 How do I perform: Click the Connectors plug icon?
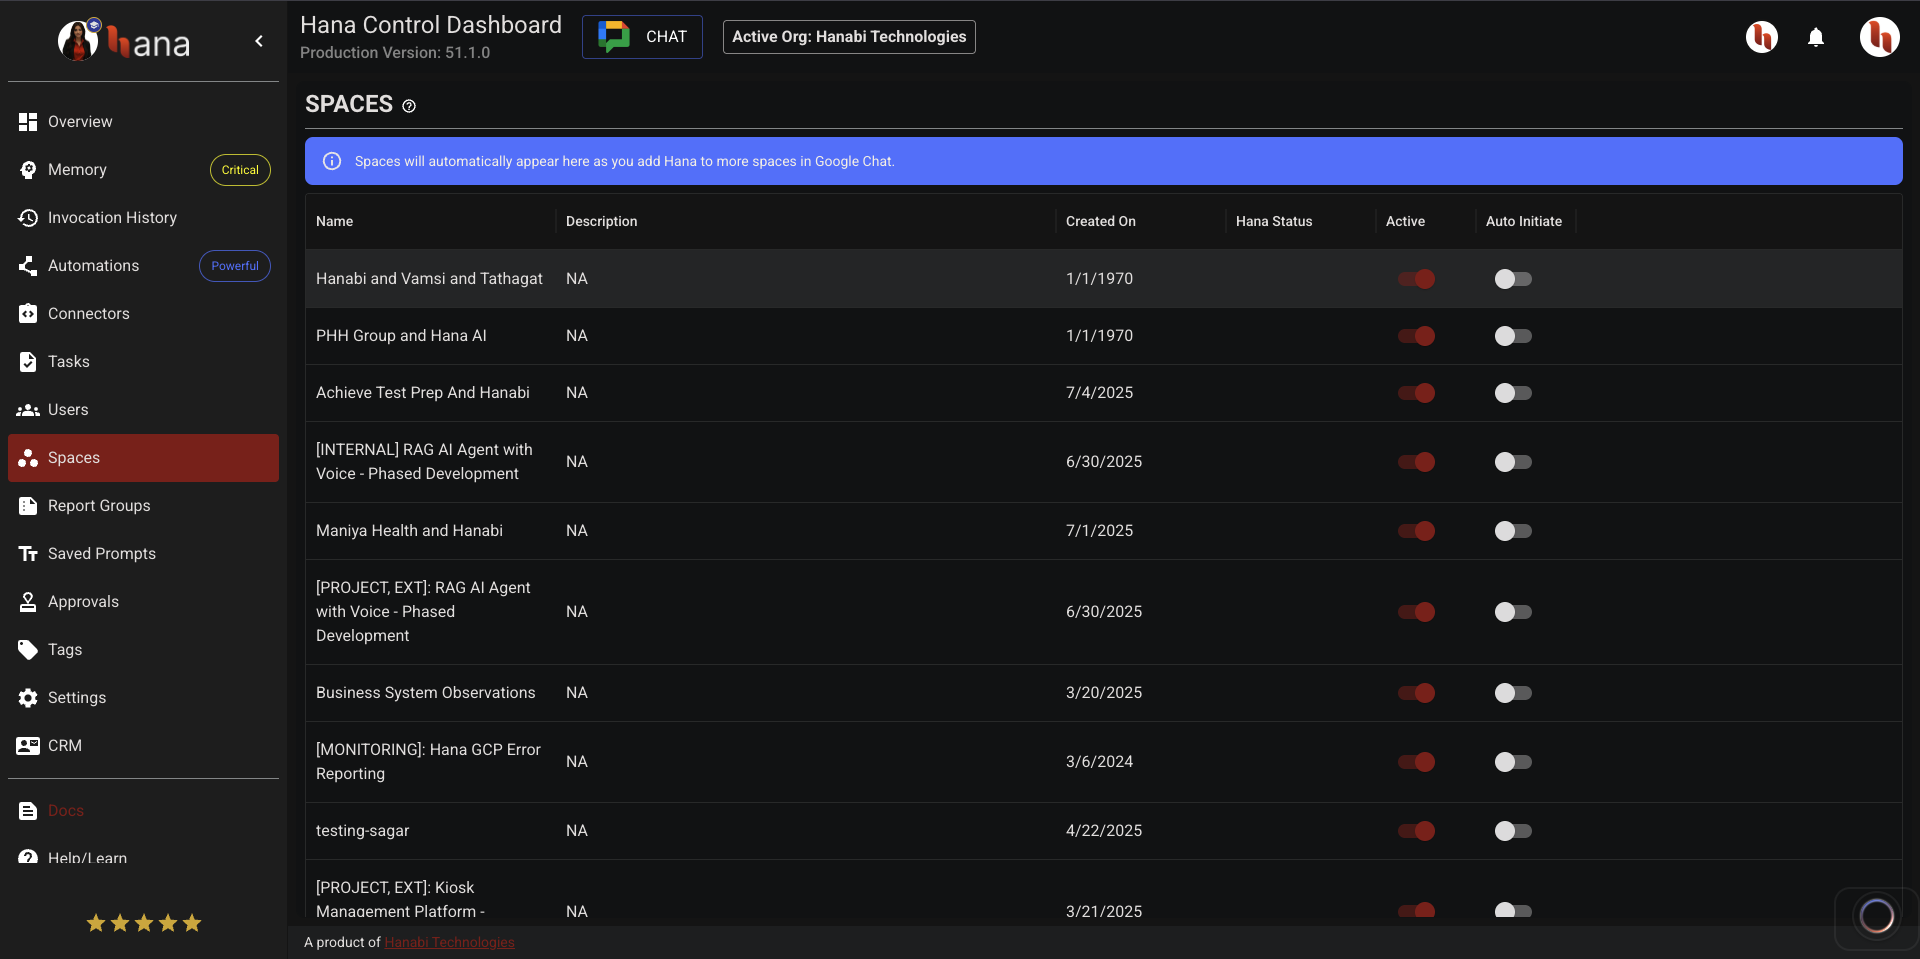28,314
